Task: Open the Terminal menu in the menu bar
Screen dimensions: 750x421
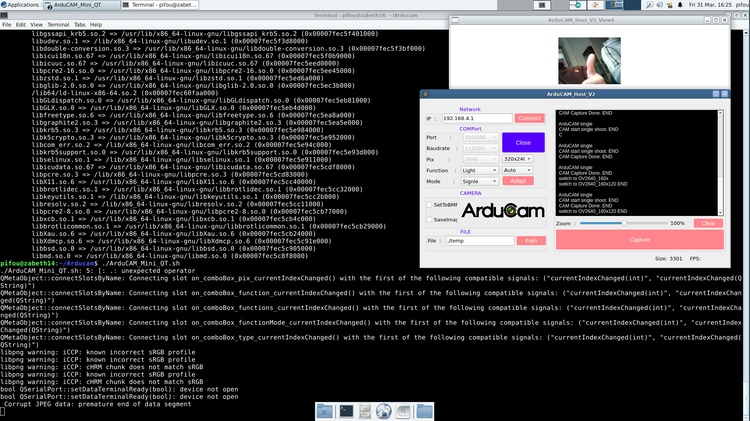Action: [x=58, y=24]
